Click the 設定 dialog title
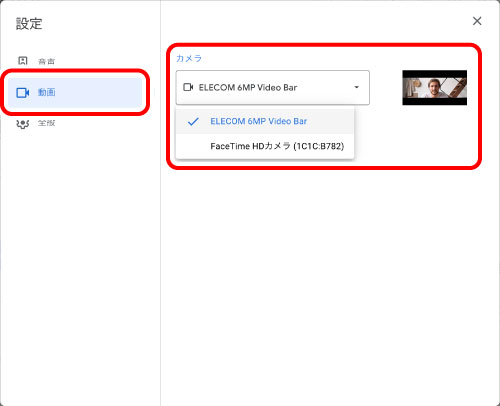The image size is (500, 406). pyautogui.click(x=29, y=24)
